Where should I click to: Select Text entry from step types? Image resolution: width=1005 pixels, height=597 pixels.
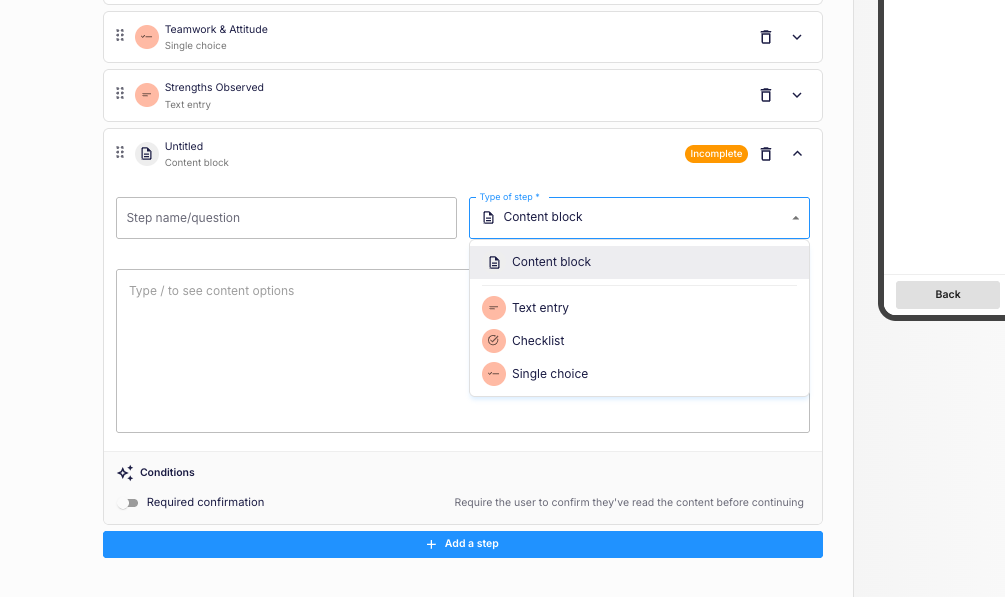[x=639, y=308]
